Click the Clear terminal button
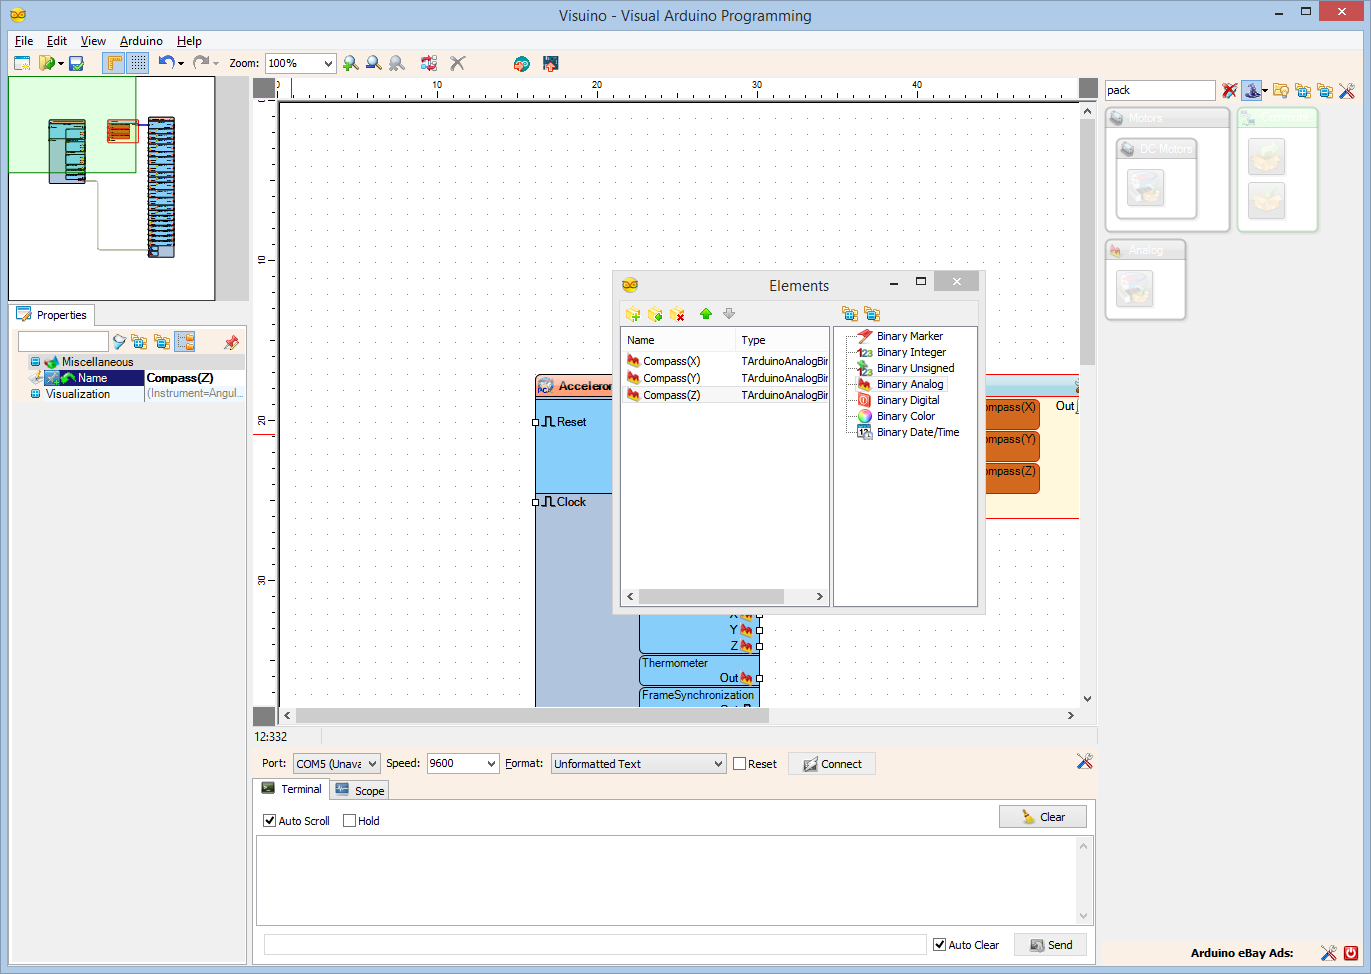 (1042, 817)
